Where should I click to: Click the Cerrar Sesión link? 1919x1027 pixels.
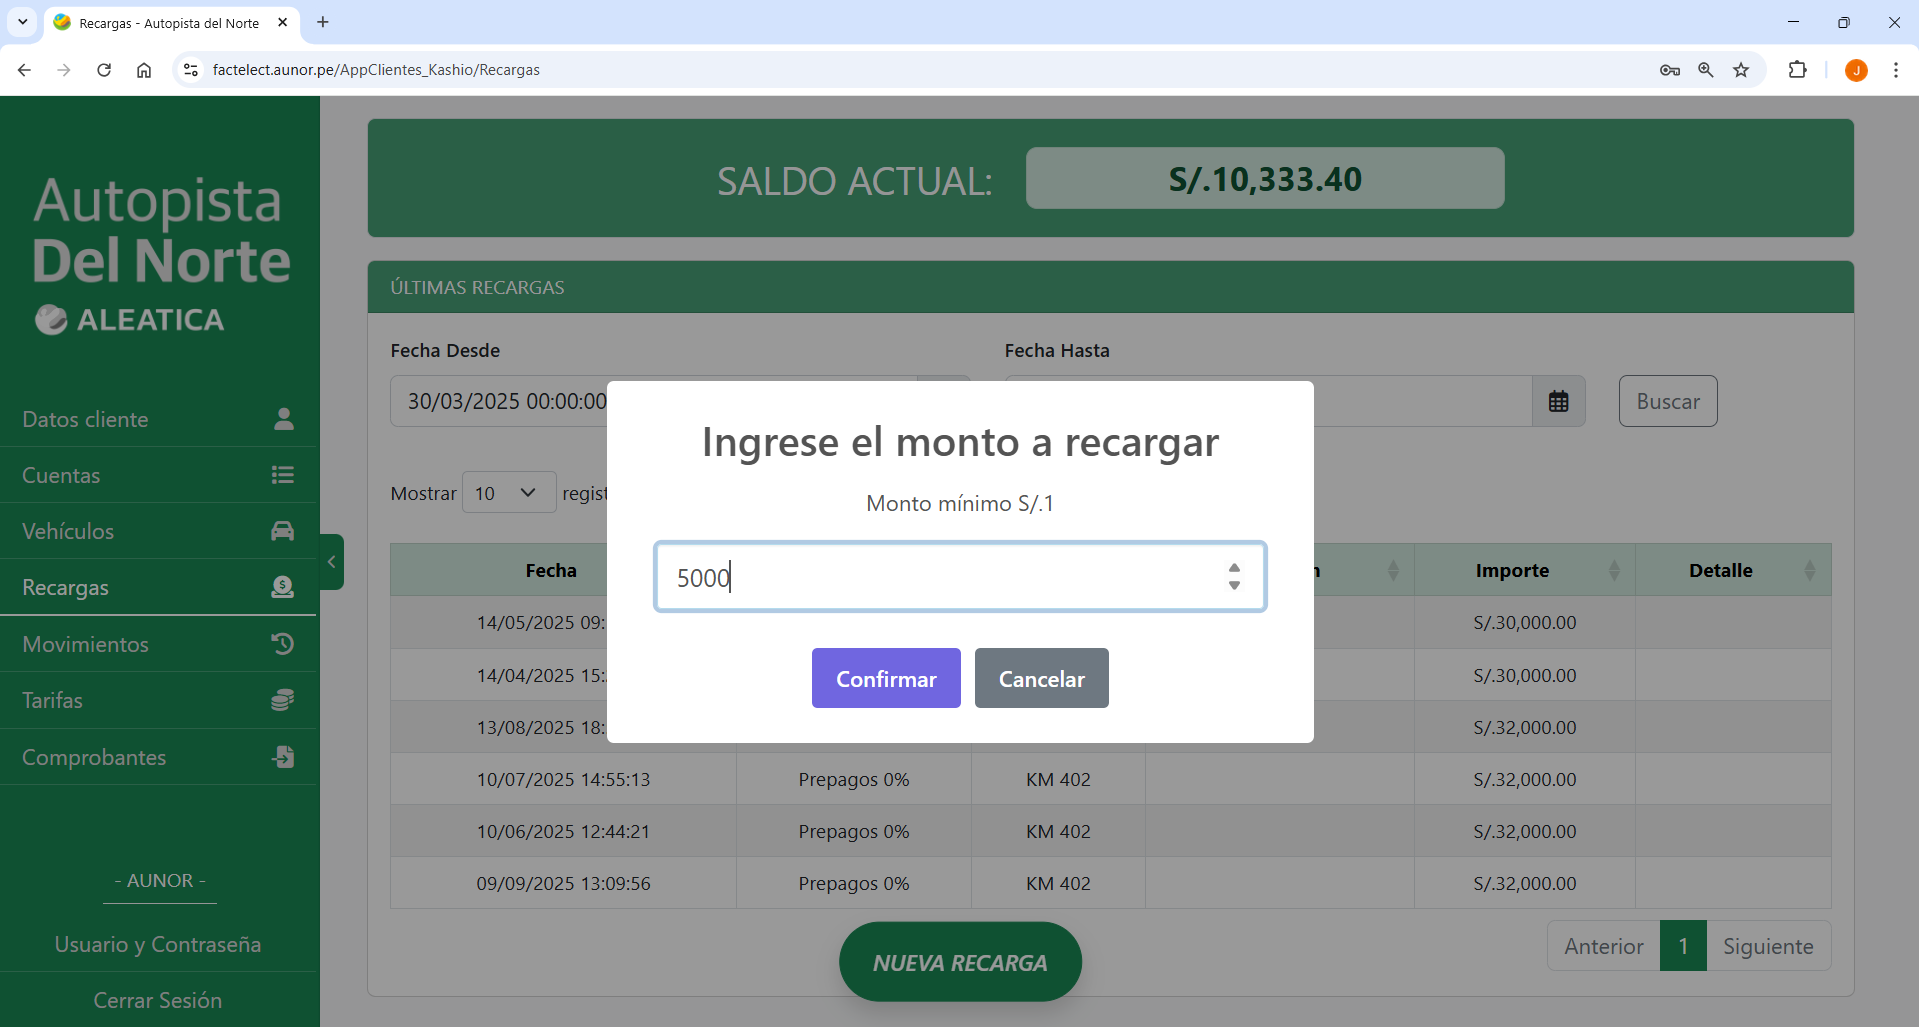click(x=158, y=1000)
